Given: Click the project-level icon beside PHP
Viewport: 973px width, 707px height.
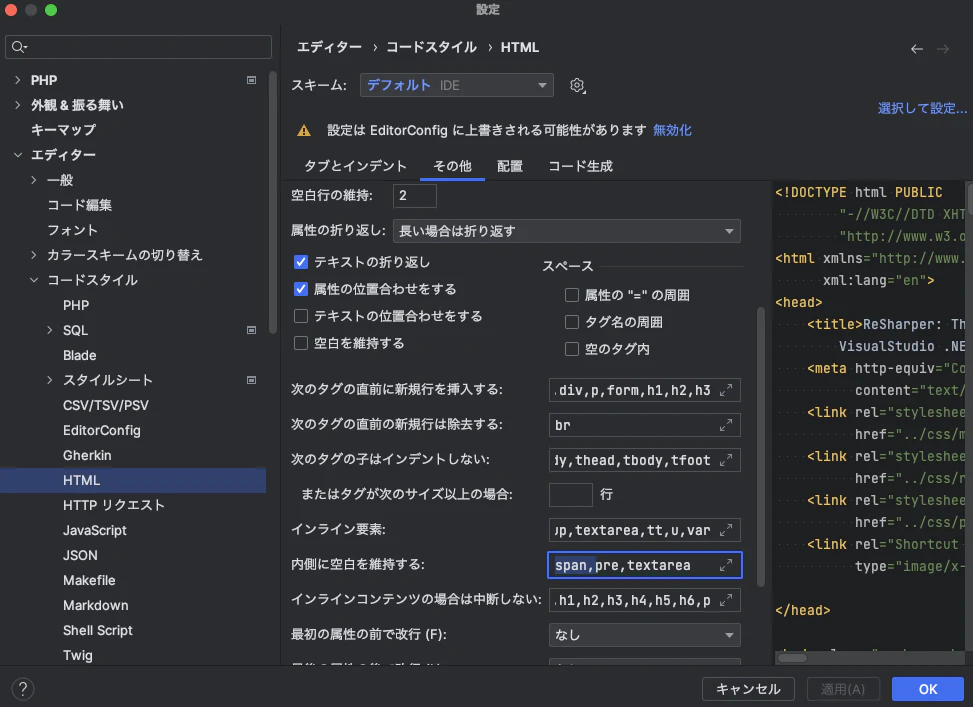Looking at the screenshot, I should point(251,80).
